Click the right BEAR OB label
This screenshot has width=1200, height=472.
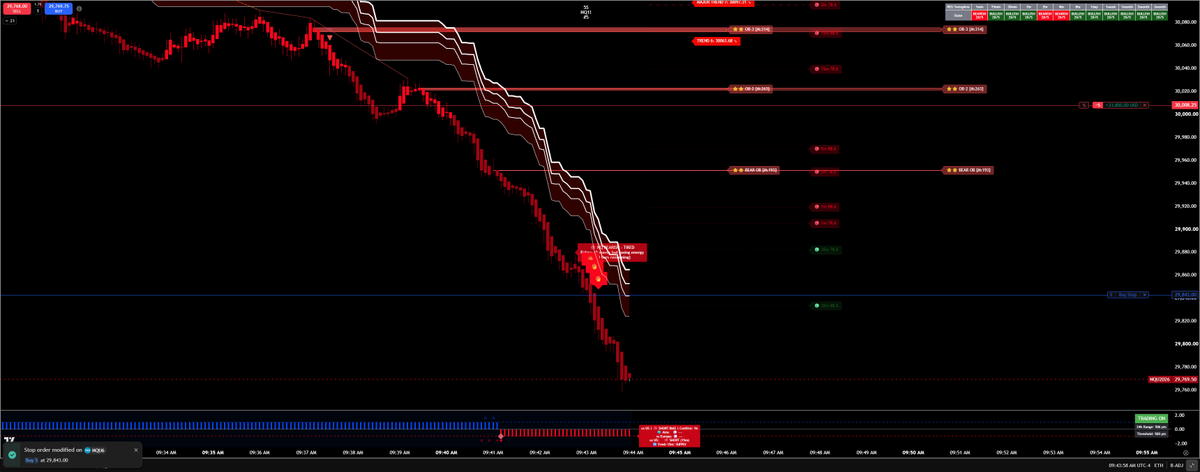point(967,170)
